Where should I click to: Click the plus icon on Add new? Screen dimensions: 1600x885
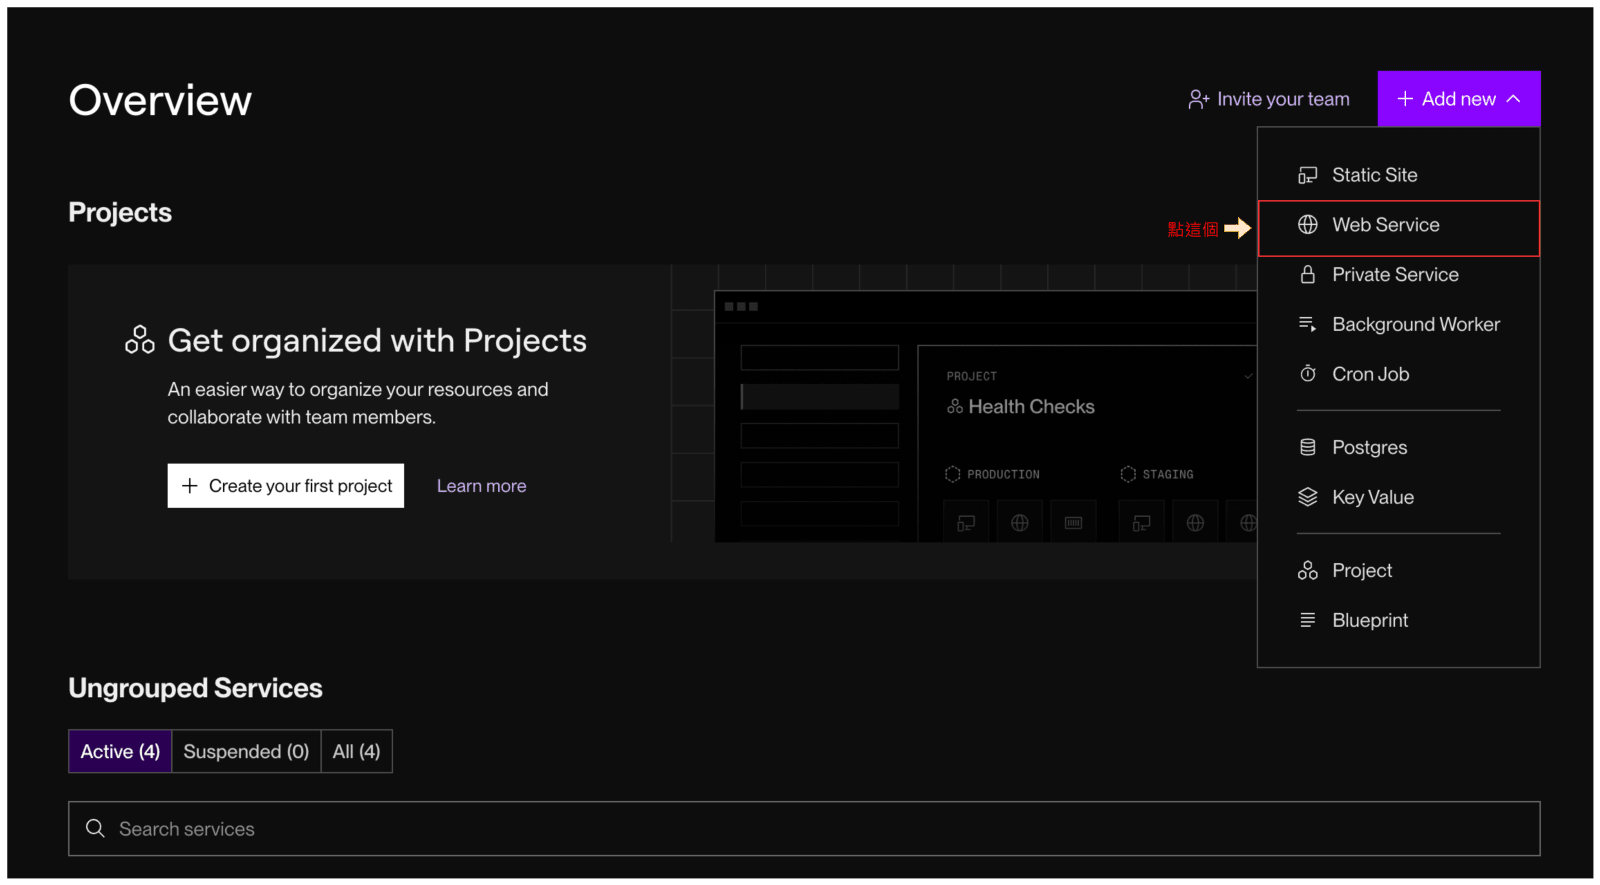(1405, 99)
